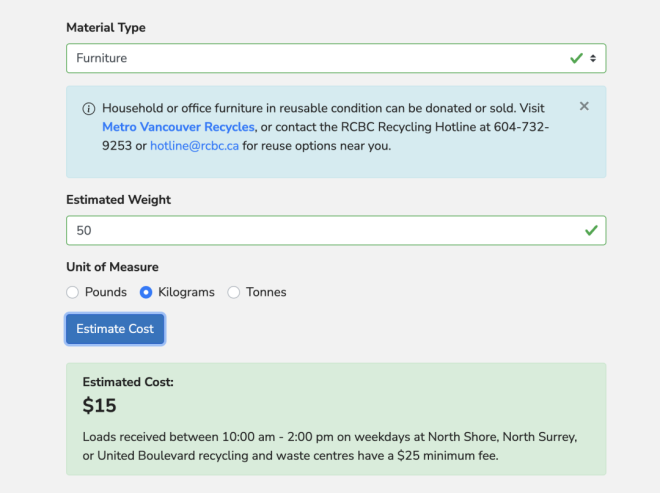
Task: Click the up-down arrows on Material Type select
Action: coord(593,59)
